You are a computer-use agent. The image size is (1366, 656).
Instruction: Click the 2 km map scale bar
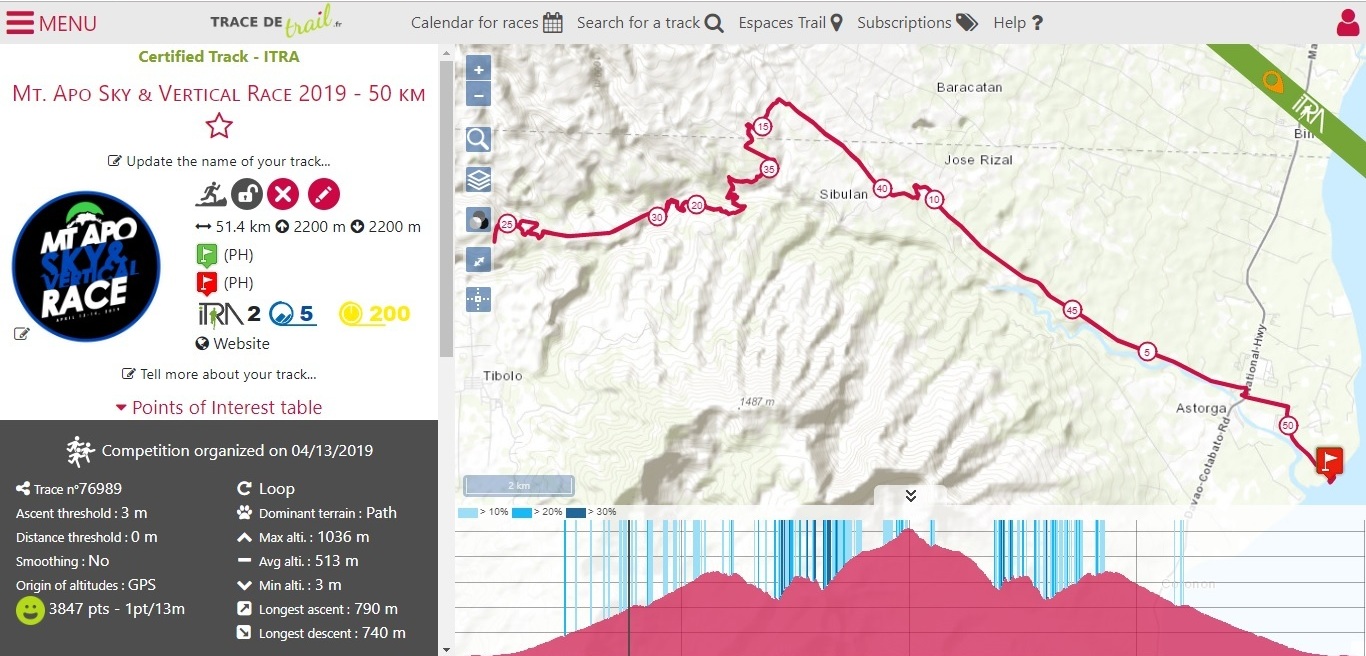pyautogui.click(x=519, y=486)
